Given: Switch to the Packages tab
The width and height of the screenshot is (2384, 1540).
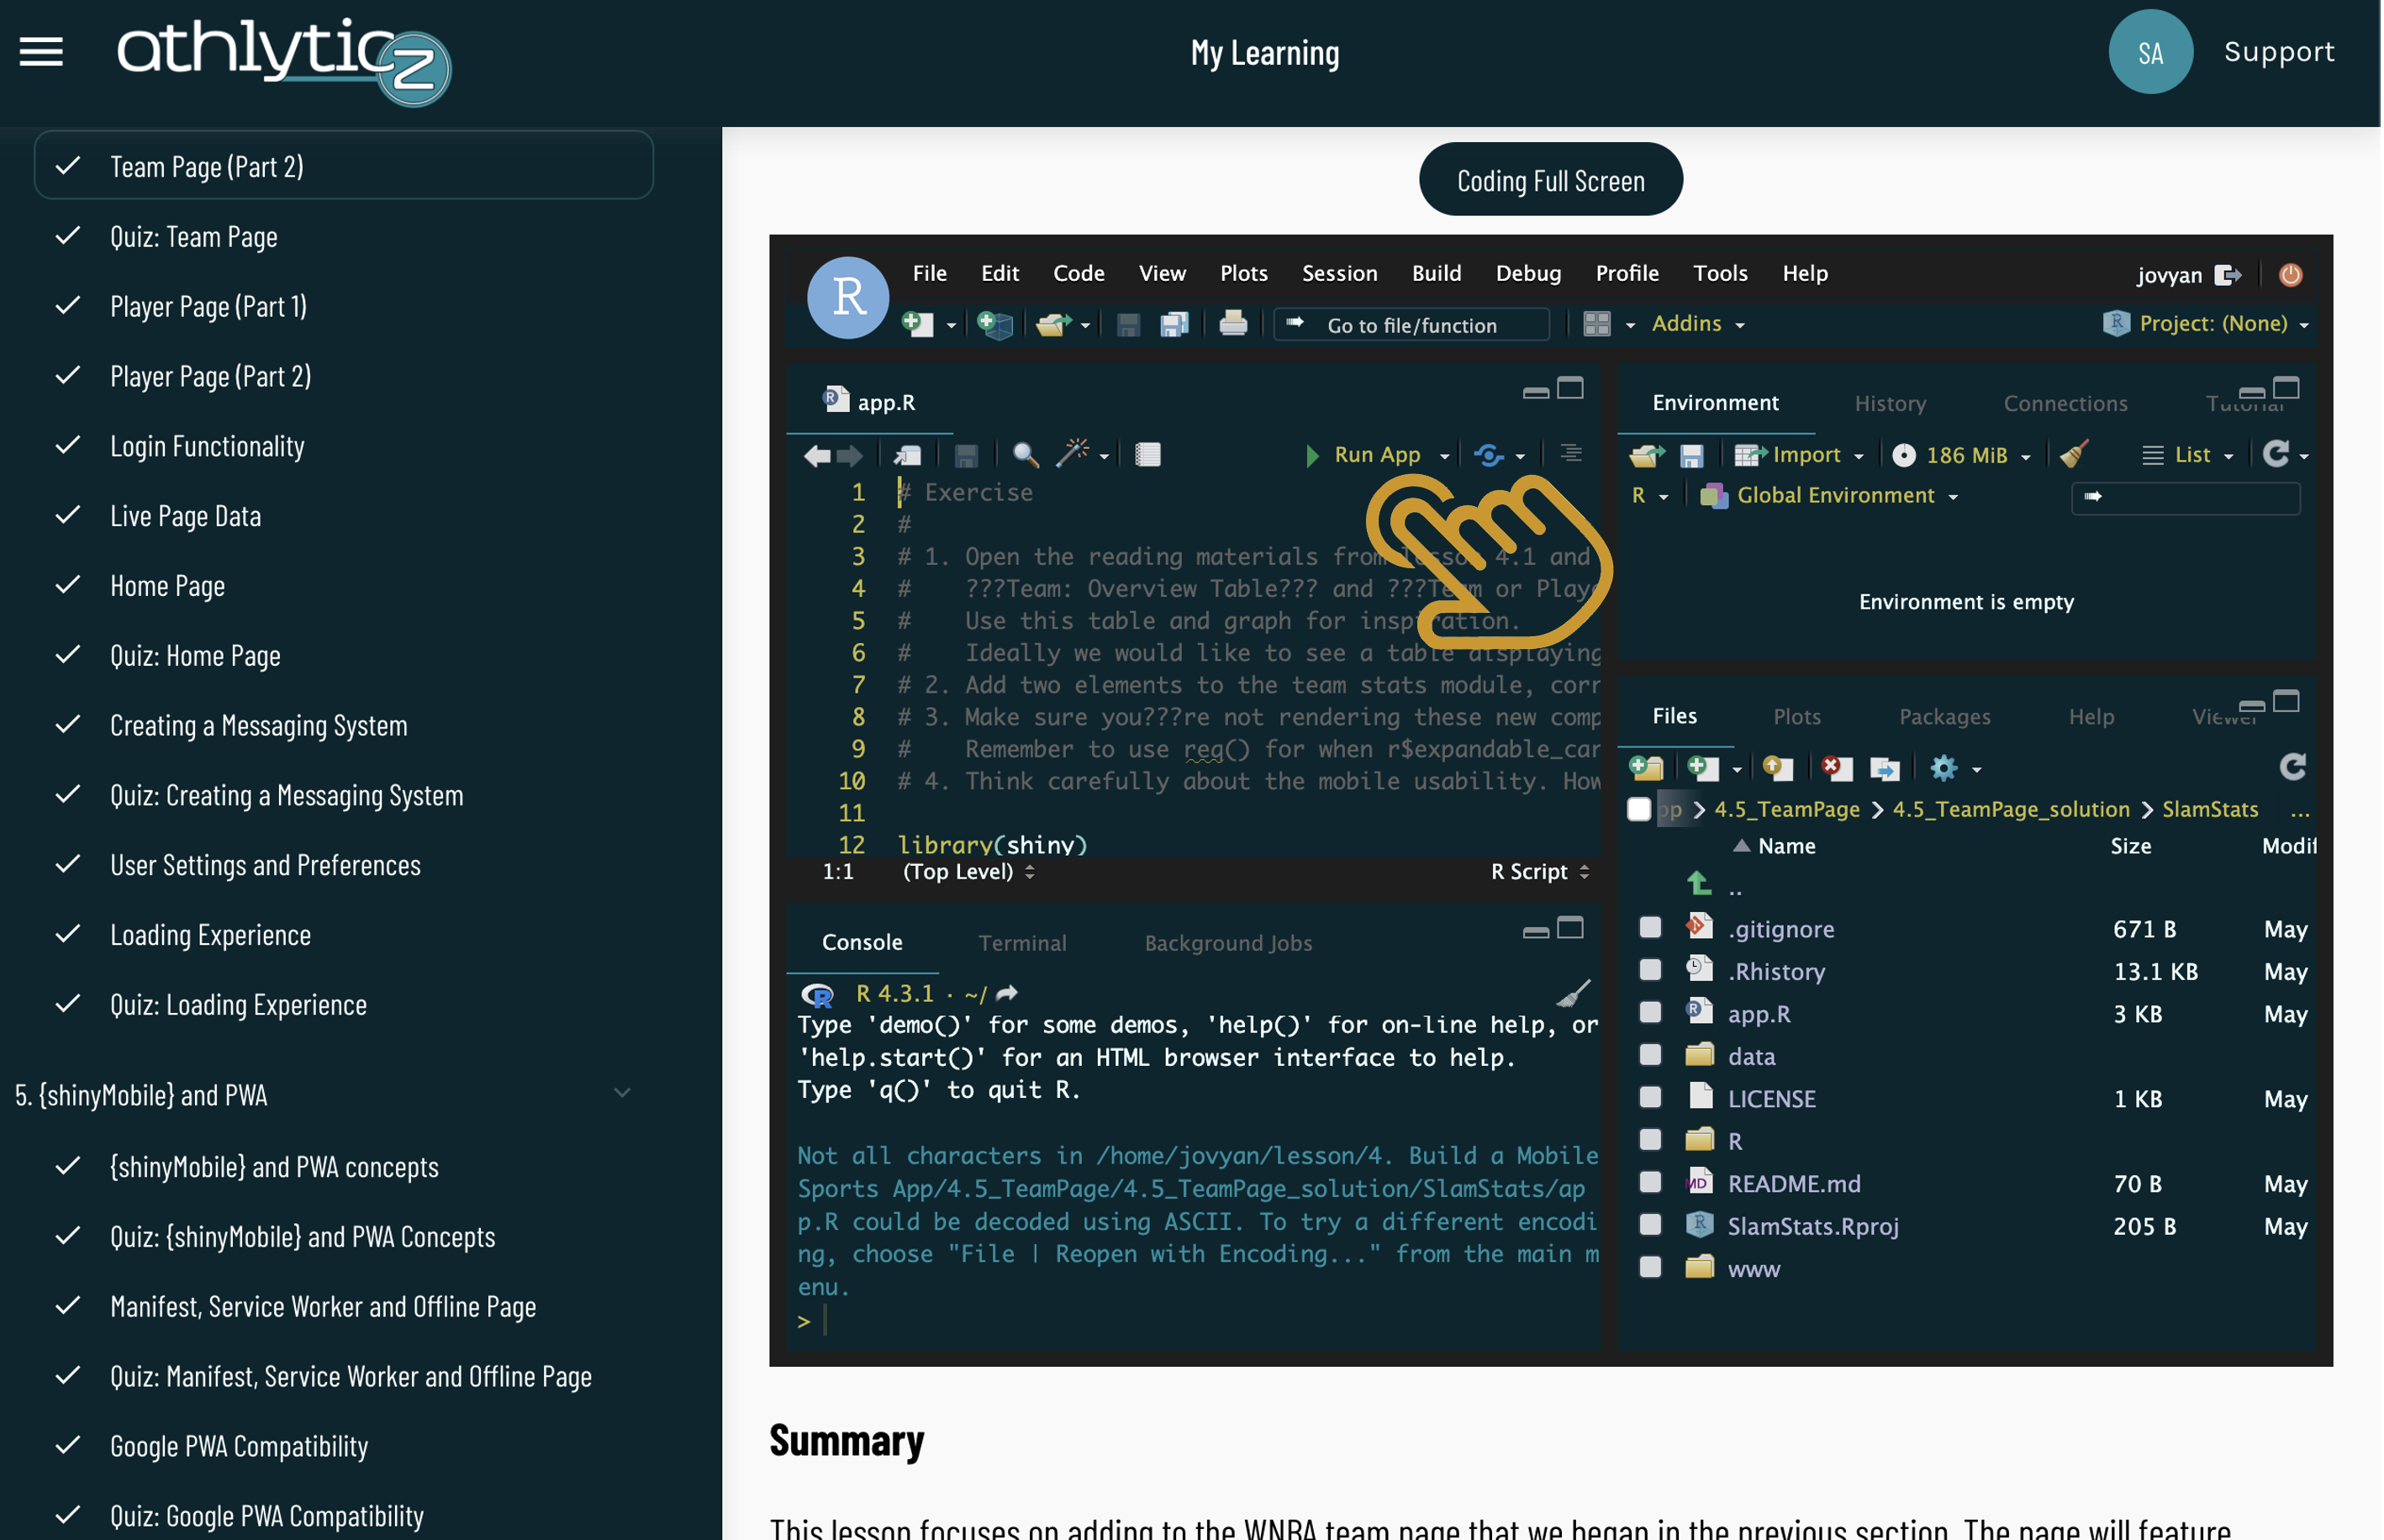Looking at the screenshot, I should [x=1947, y=718].
